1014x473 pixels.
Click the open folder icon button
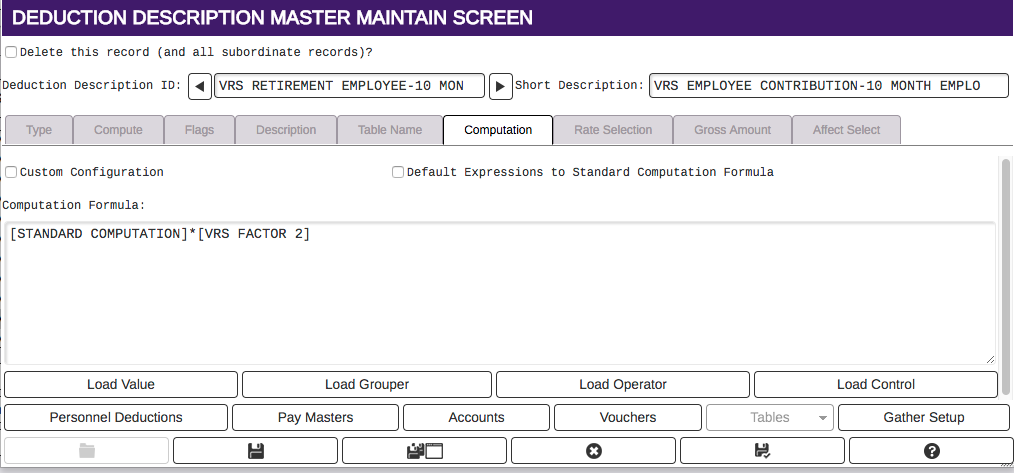(x=87, y=450)
